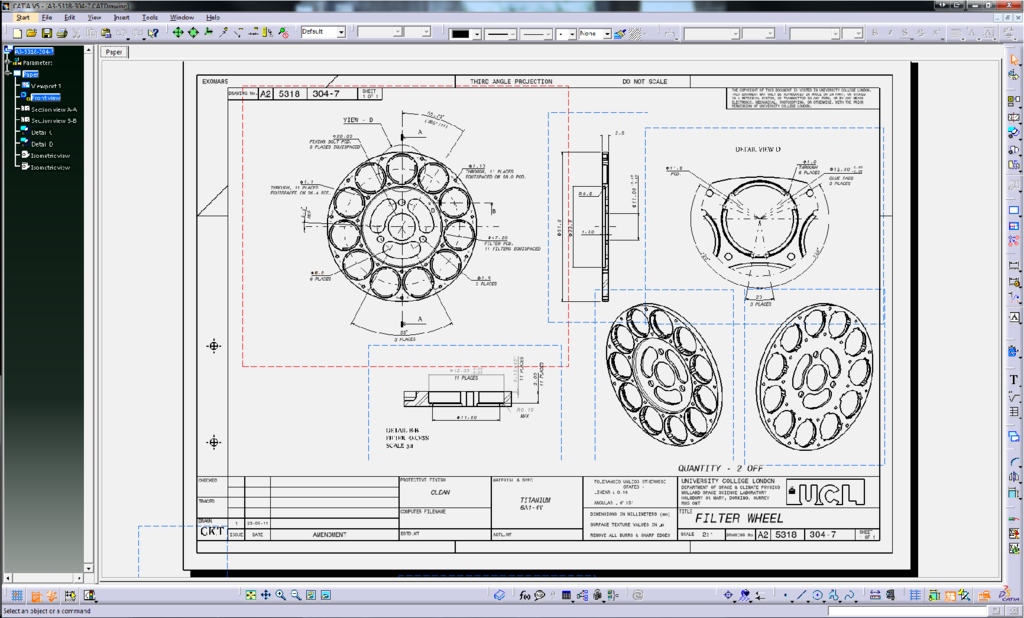Screen dimensions: 1024x618
Task: Click the CATIA logo icon at bottom right
Action: coord(1009,594)
